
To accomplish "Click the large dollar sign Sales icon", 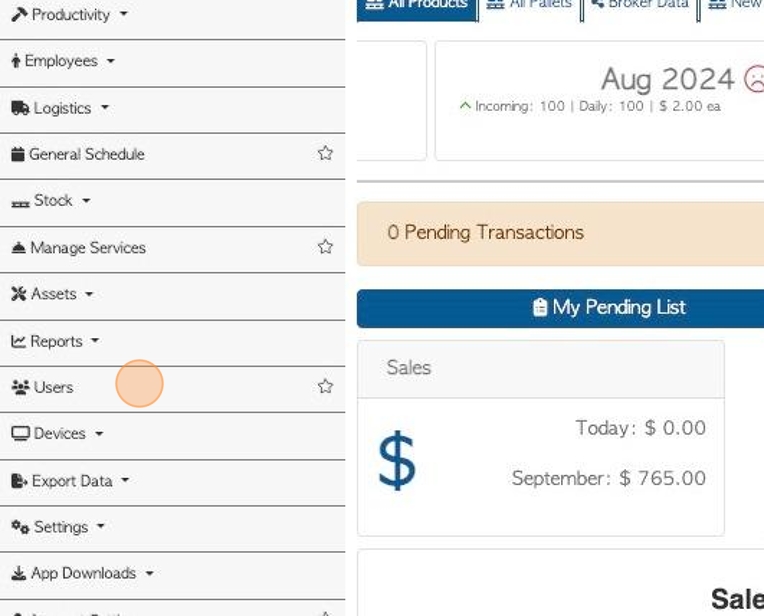I will click(x=397, y=461).
